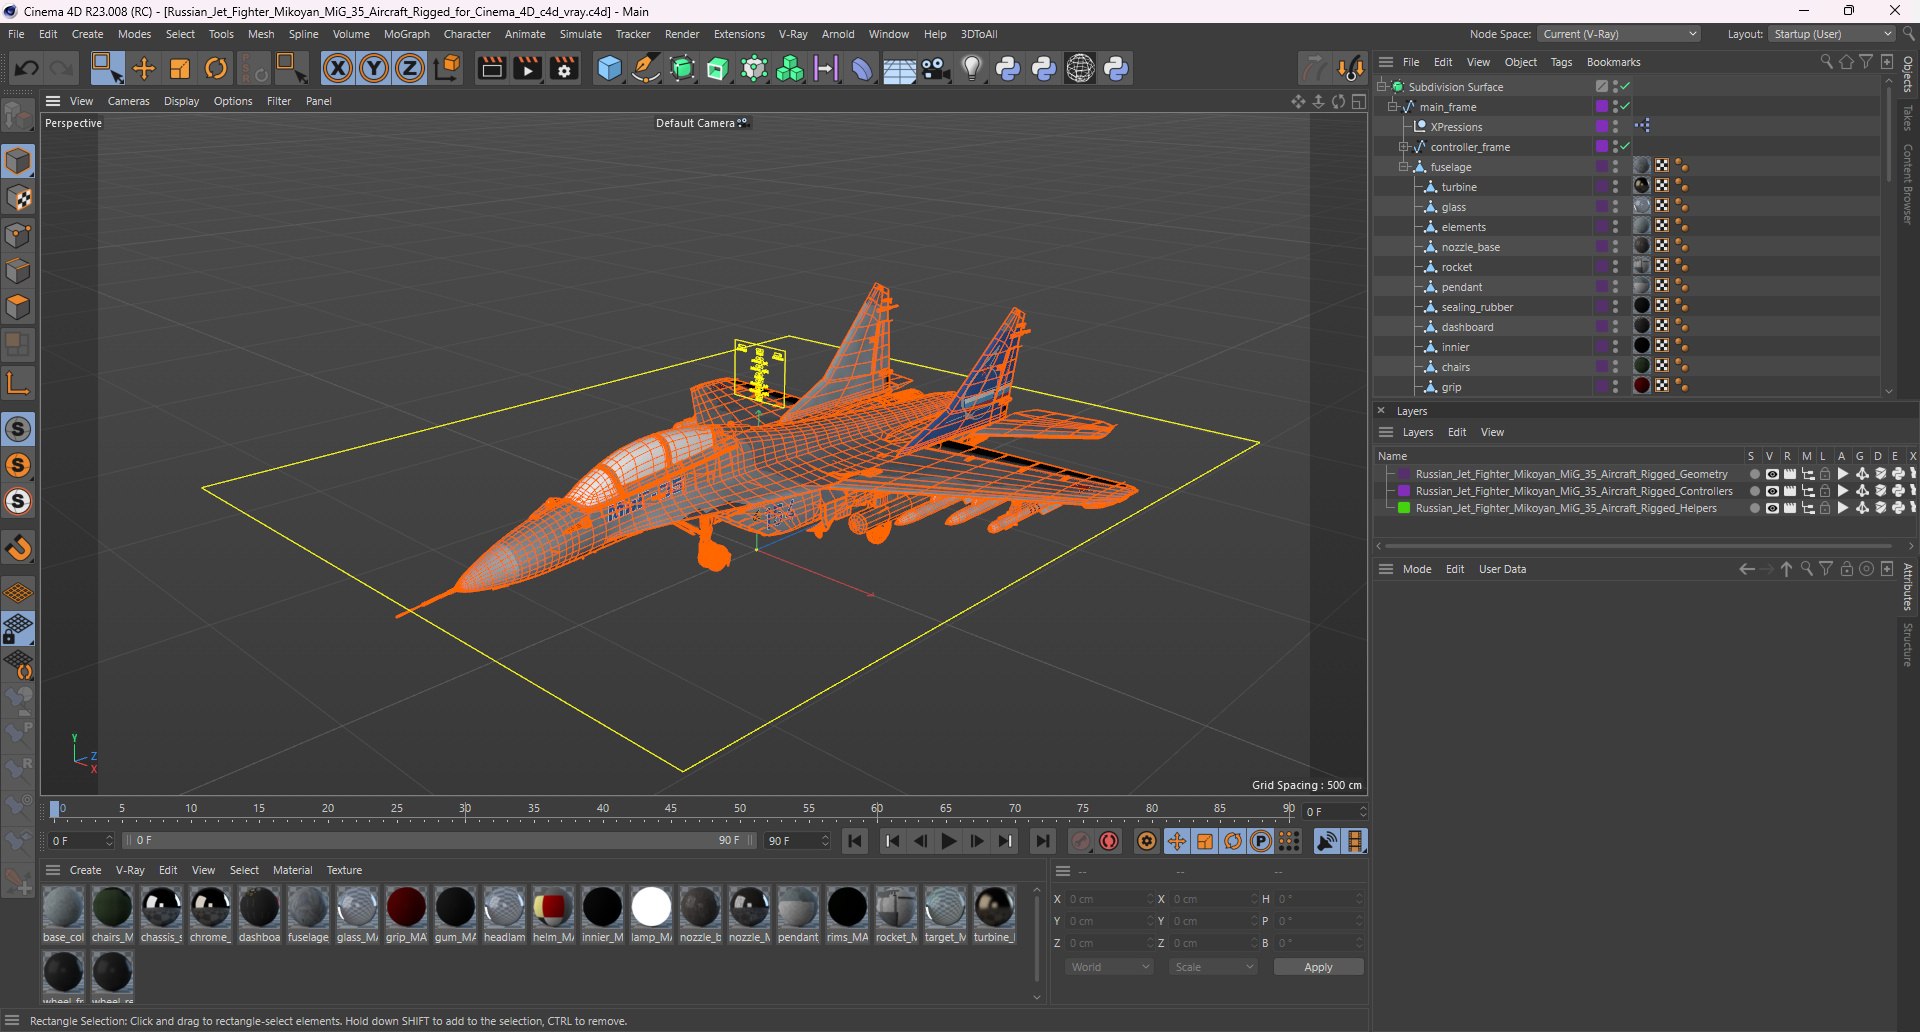
Task: Open the Layout Startup dropdown
Action: (1832, 34)
